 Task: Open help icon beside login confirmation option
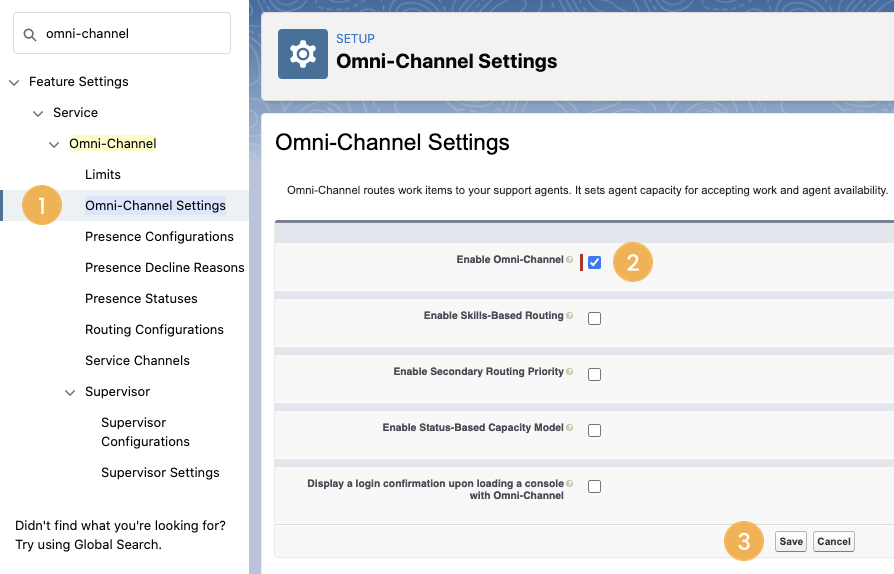point(569,484)
